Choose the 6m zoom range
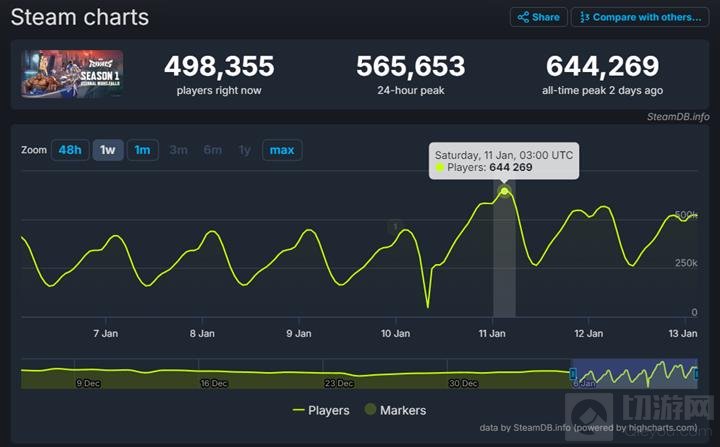Screen dimensions: 720x447 click(x=212, y=150)
